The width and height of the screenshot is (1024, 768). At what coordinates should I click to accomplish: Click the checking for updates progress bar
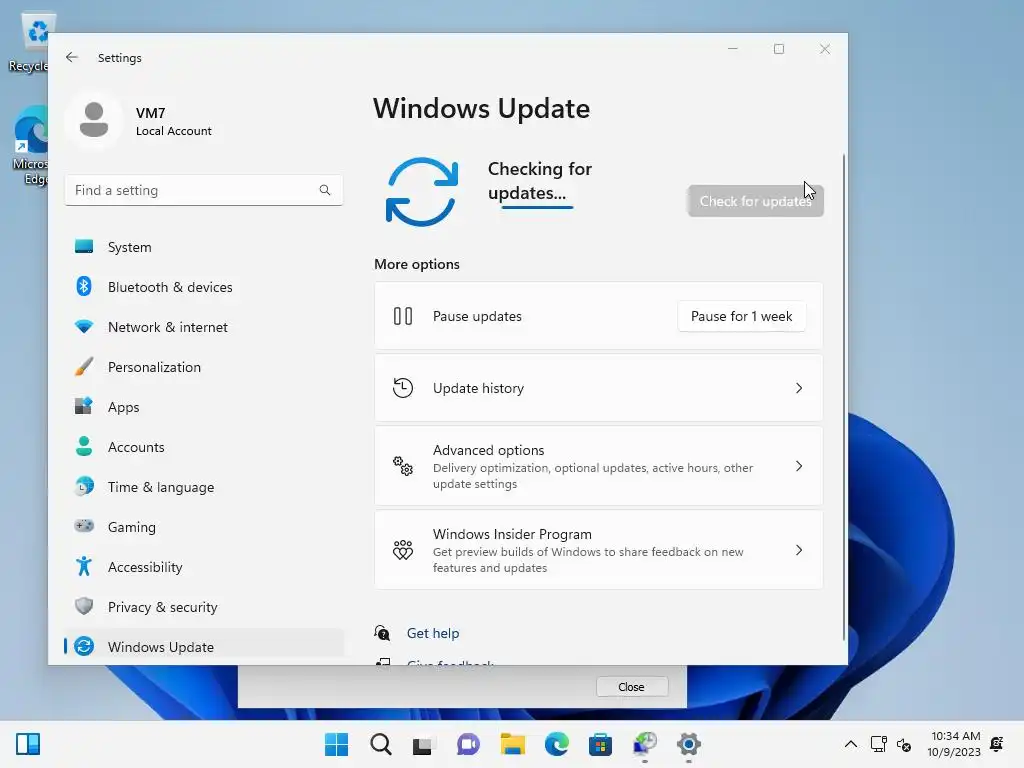pyautogui.click(x=537, y=207)
